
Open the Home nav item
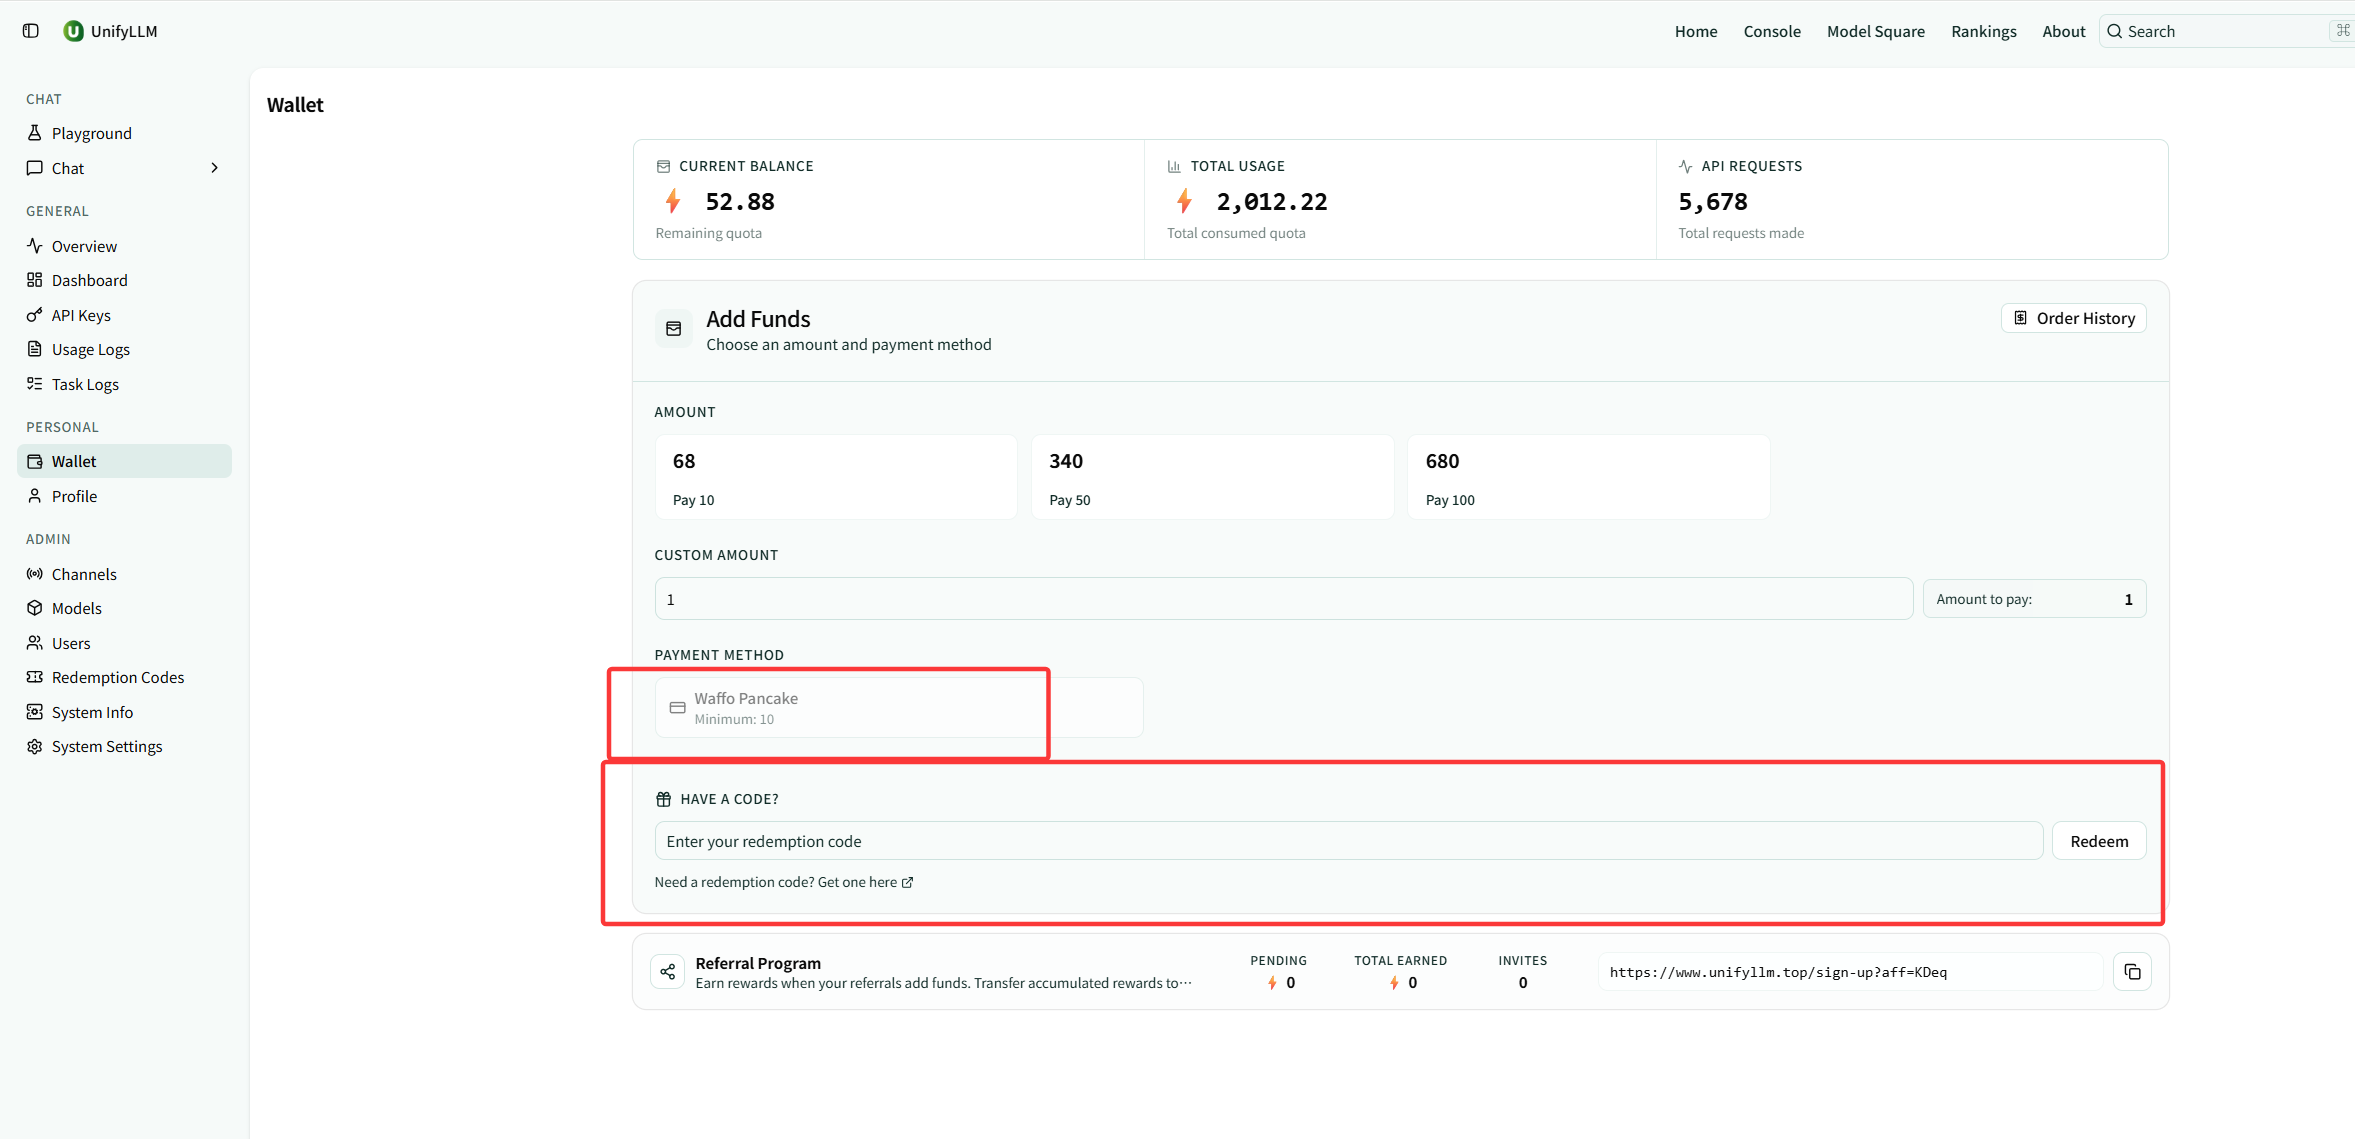coord(1696,31)
